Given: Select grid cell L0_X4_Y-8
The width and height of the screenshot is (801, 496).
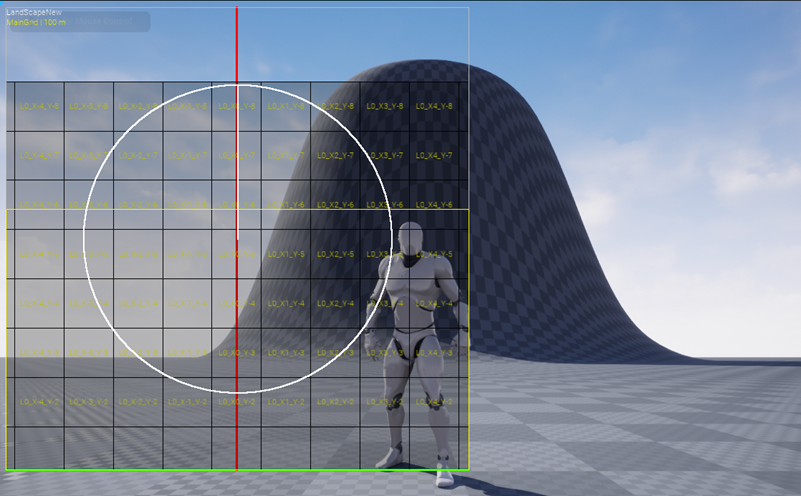Looking at the screenshot, I should pyautogui.click(x=434, y=106).
